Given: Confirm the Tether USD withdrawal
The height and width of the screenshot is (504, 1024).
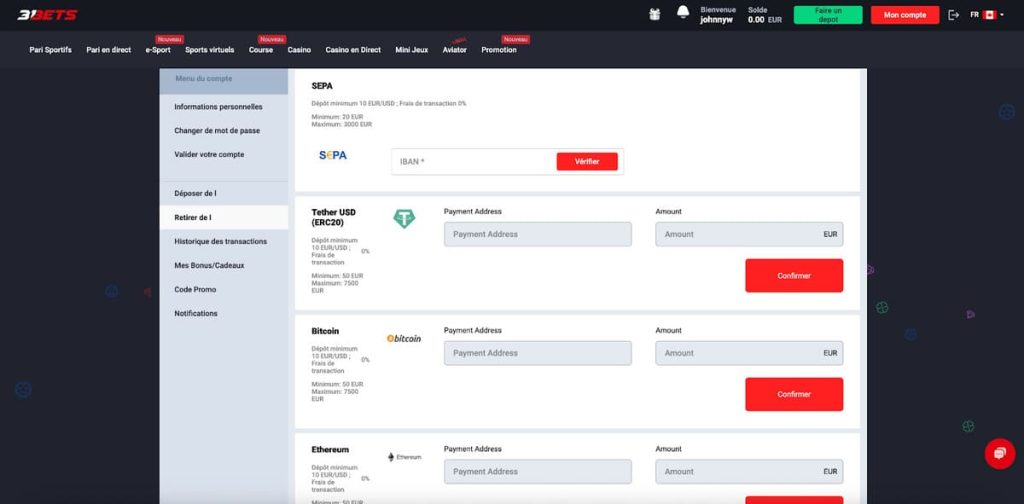Looking at the screenshot, I should point(794,276).
